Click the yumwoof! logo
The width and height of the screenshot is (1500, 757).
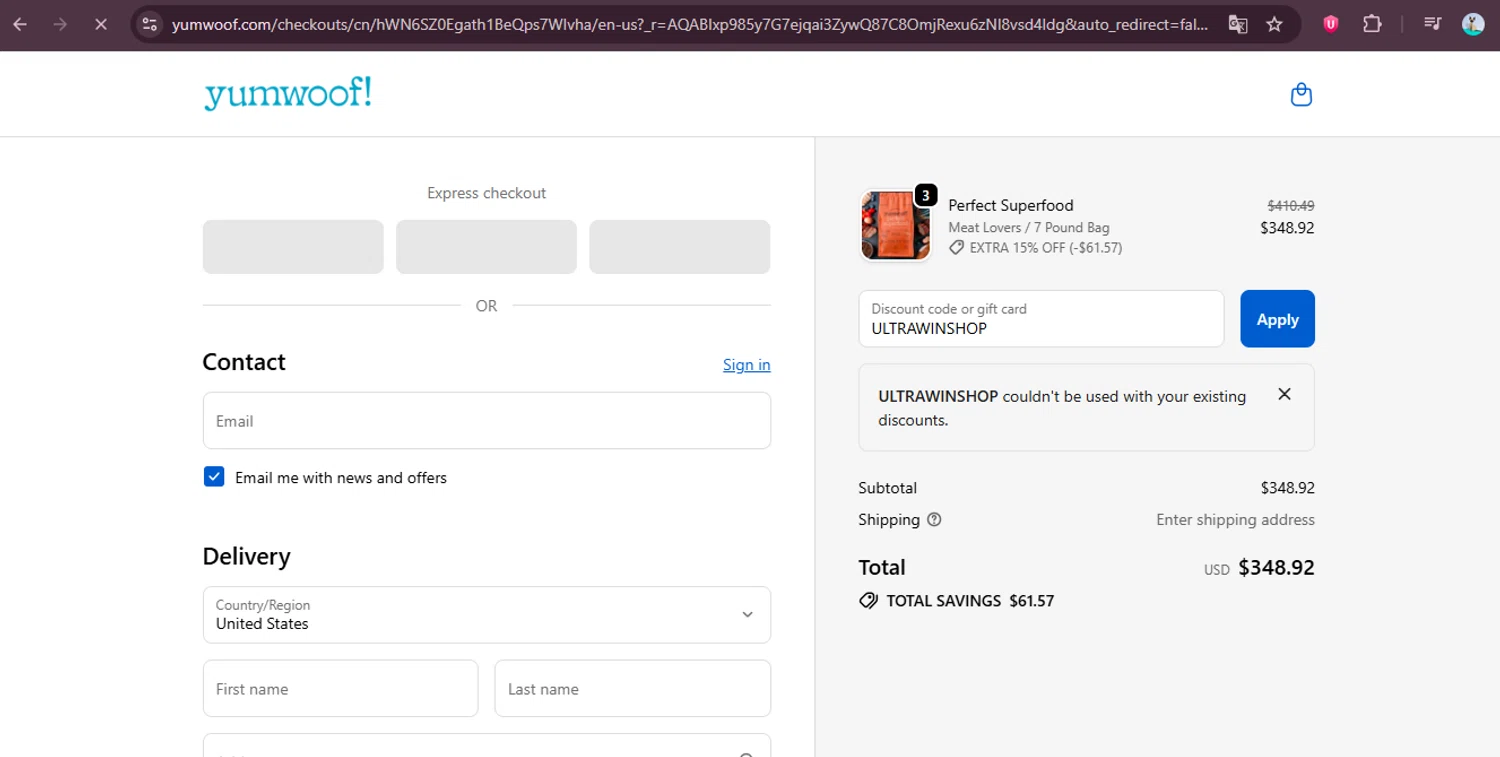pyautogui.click(x=288, y=93)
